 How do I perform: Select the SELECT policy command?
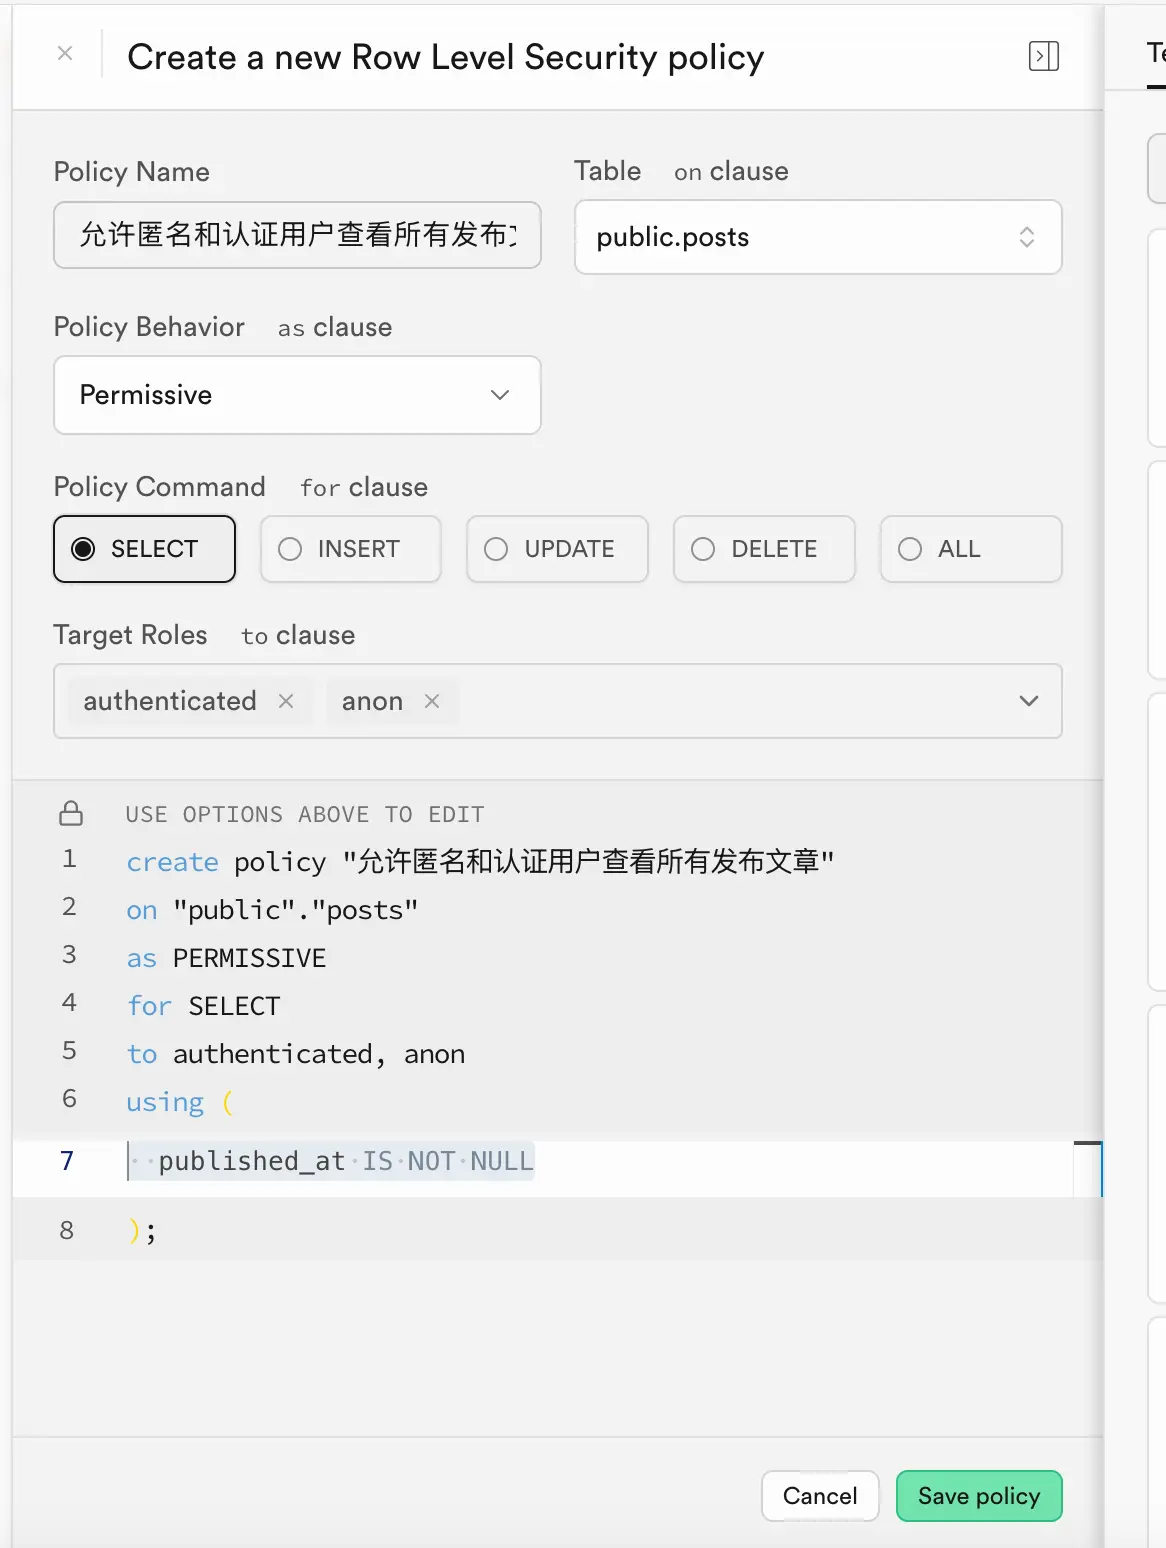(144, 549)
